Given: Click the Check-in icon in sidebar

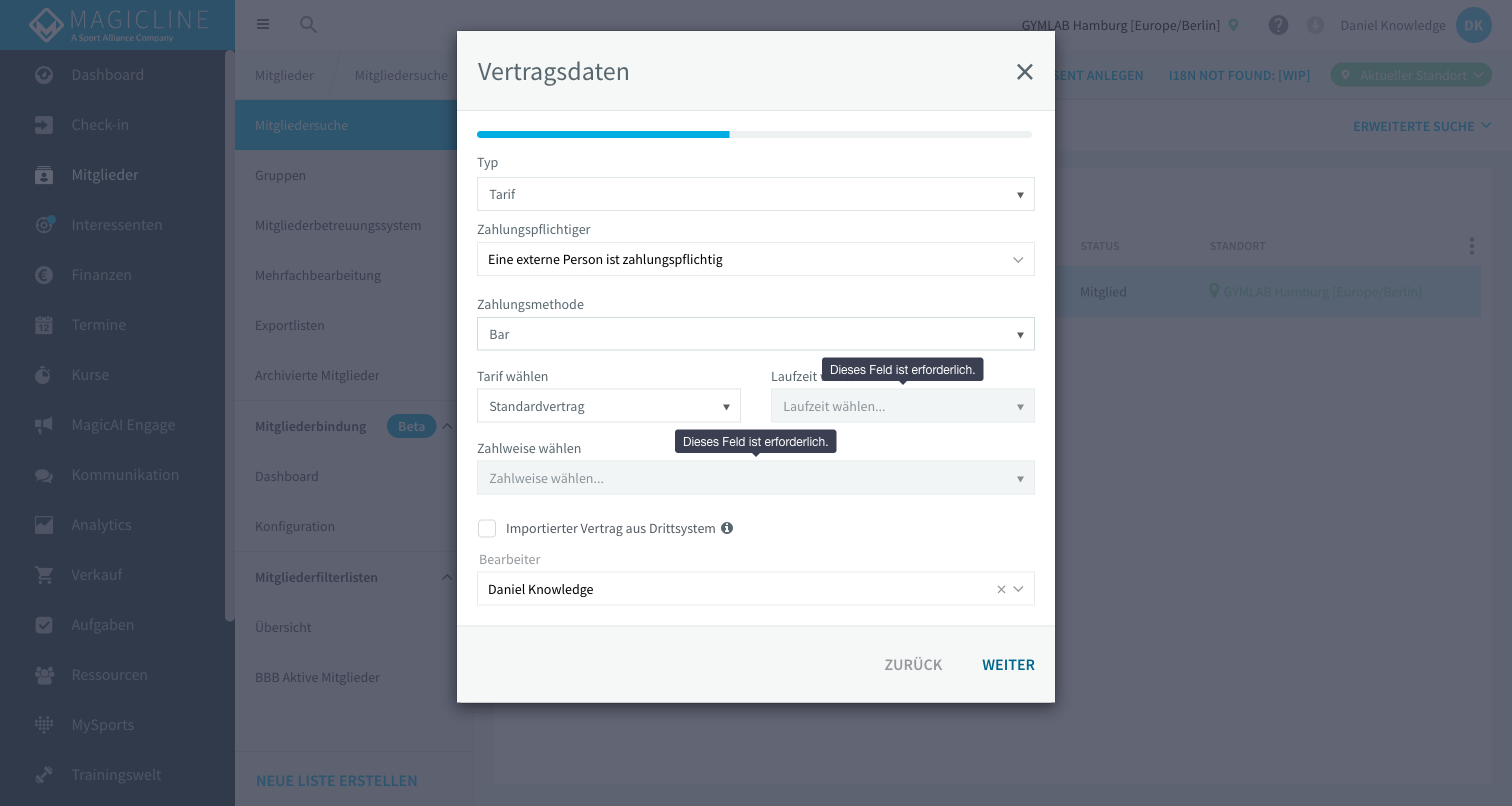Looking at the screenshot, I should pos(44,125).
